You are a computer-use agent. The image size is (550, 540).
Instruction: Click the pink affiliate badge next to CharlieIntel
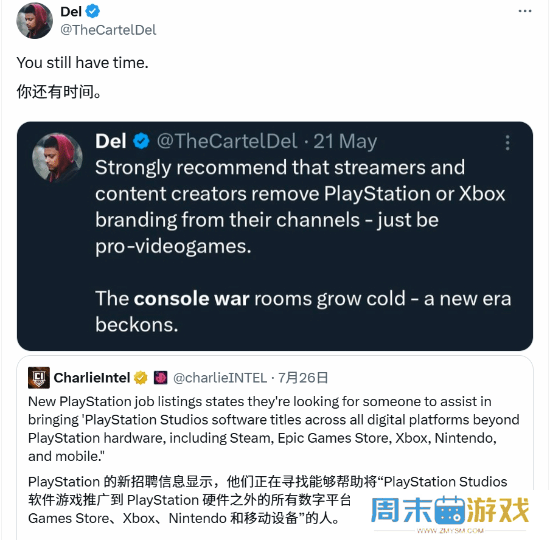(x=160, y=378)
